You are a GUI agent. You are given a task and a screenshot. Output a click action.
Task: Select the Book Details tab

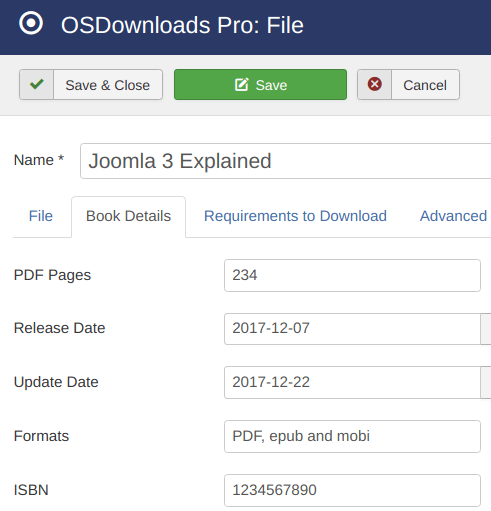click(128, 216)
